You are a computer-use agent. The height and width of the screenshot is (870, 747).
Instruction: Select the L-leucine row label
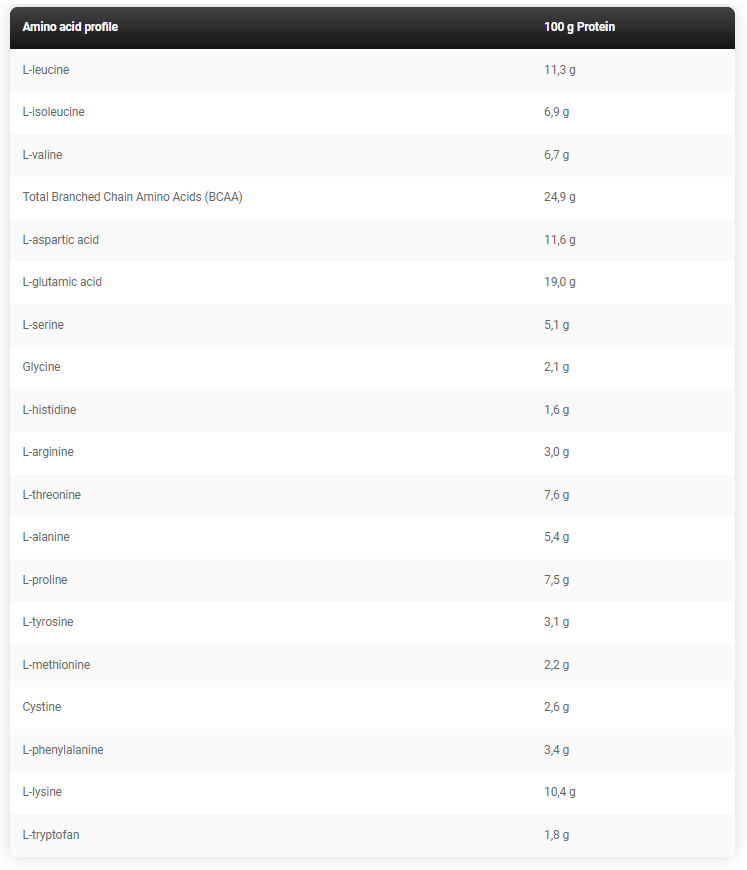46,70
